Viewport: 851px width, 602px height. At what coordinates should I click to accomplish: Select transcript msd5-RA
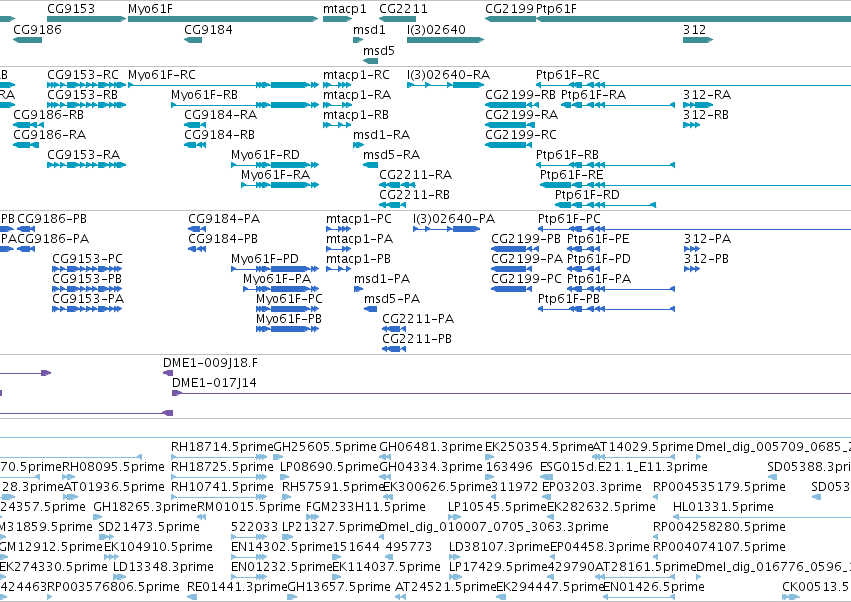pyautogui.click(x=371, y=165)
